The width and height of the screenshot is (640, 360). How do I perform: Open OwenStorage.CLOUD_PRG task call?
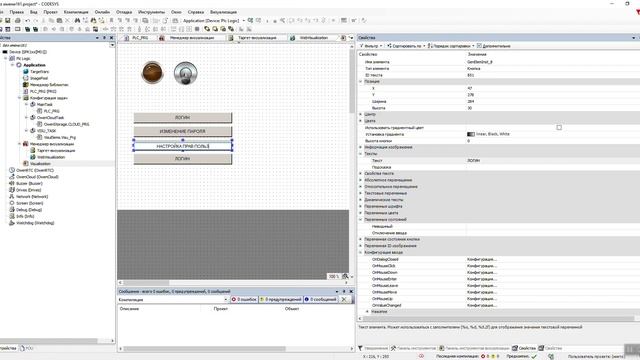pyautogui.click(x=66, y=124)
